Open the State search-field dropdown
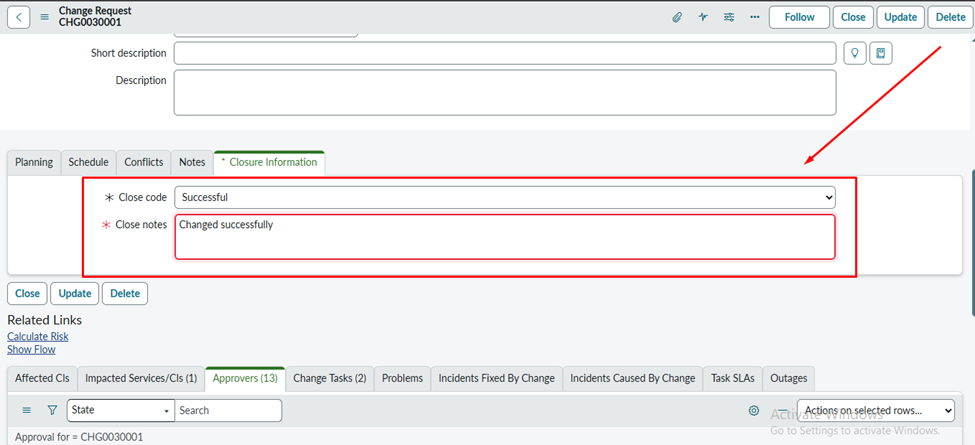975x445 pixels. [x=121, y=410]
